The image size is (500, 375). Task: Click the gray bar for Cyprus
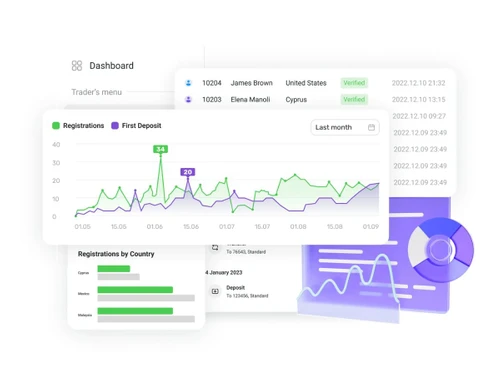[x=118, y=277]
